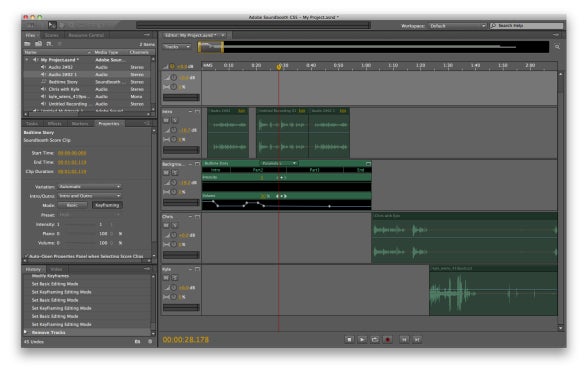
Task: Switch to the Markers tab
Action: (80, 123)
